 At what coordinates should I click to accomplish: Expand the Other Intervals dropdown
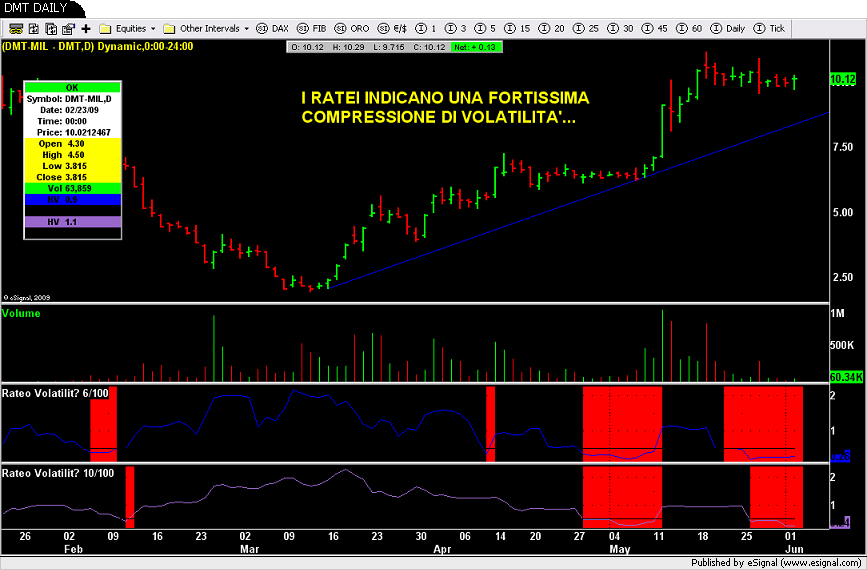point(208,28)
